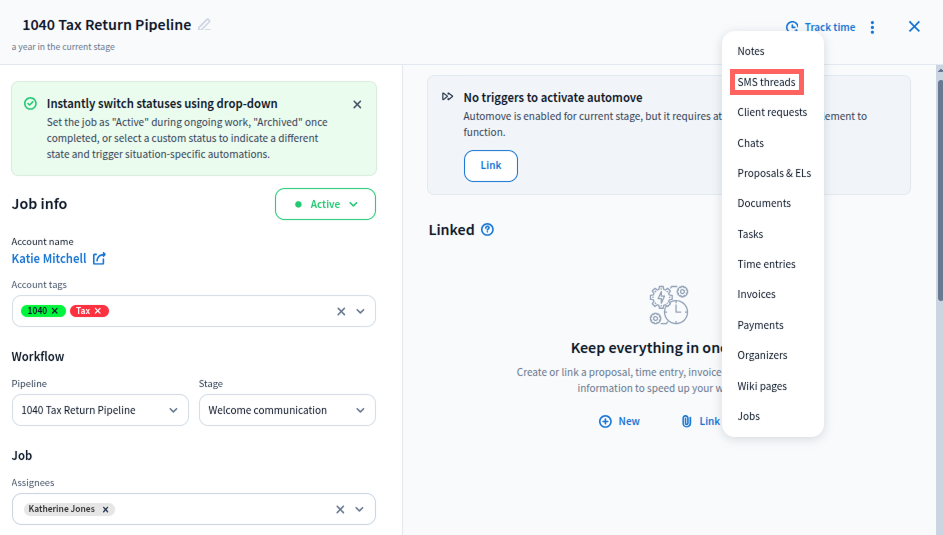The height and width of the screenshot is (535, 943).
Task: Remove assignee Katherine Jones
Action: pos(105,509)
